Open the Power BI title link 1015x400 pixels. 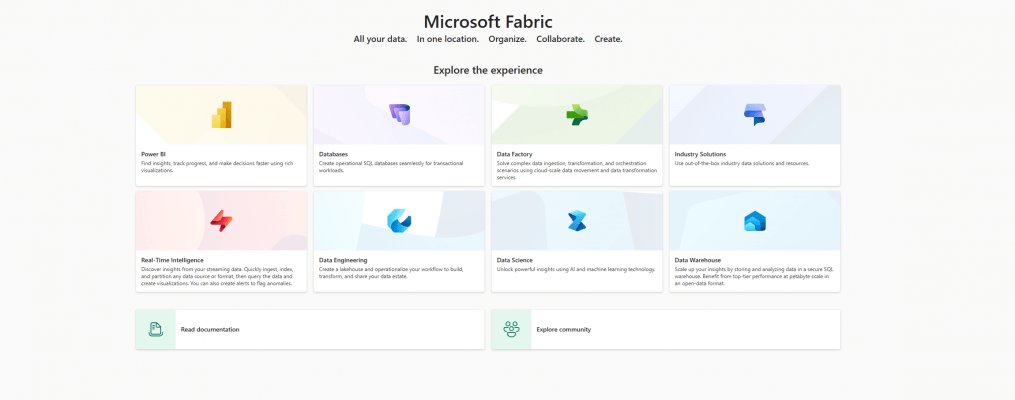[153, 154]
